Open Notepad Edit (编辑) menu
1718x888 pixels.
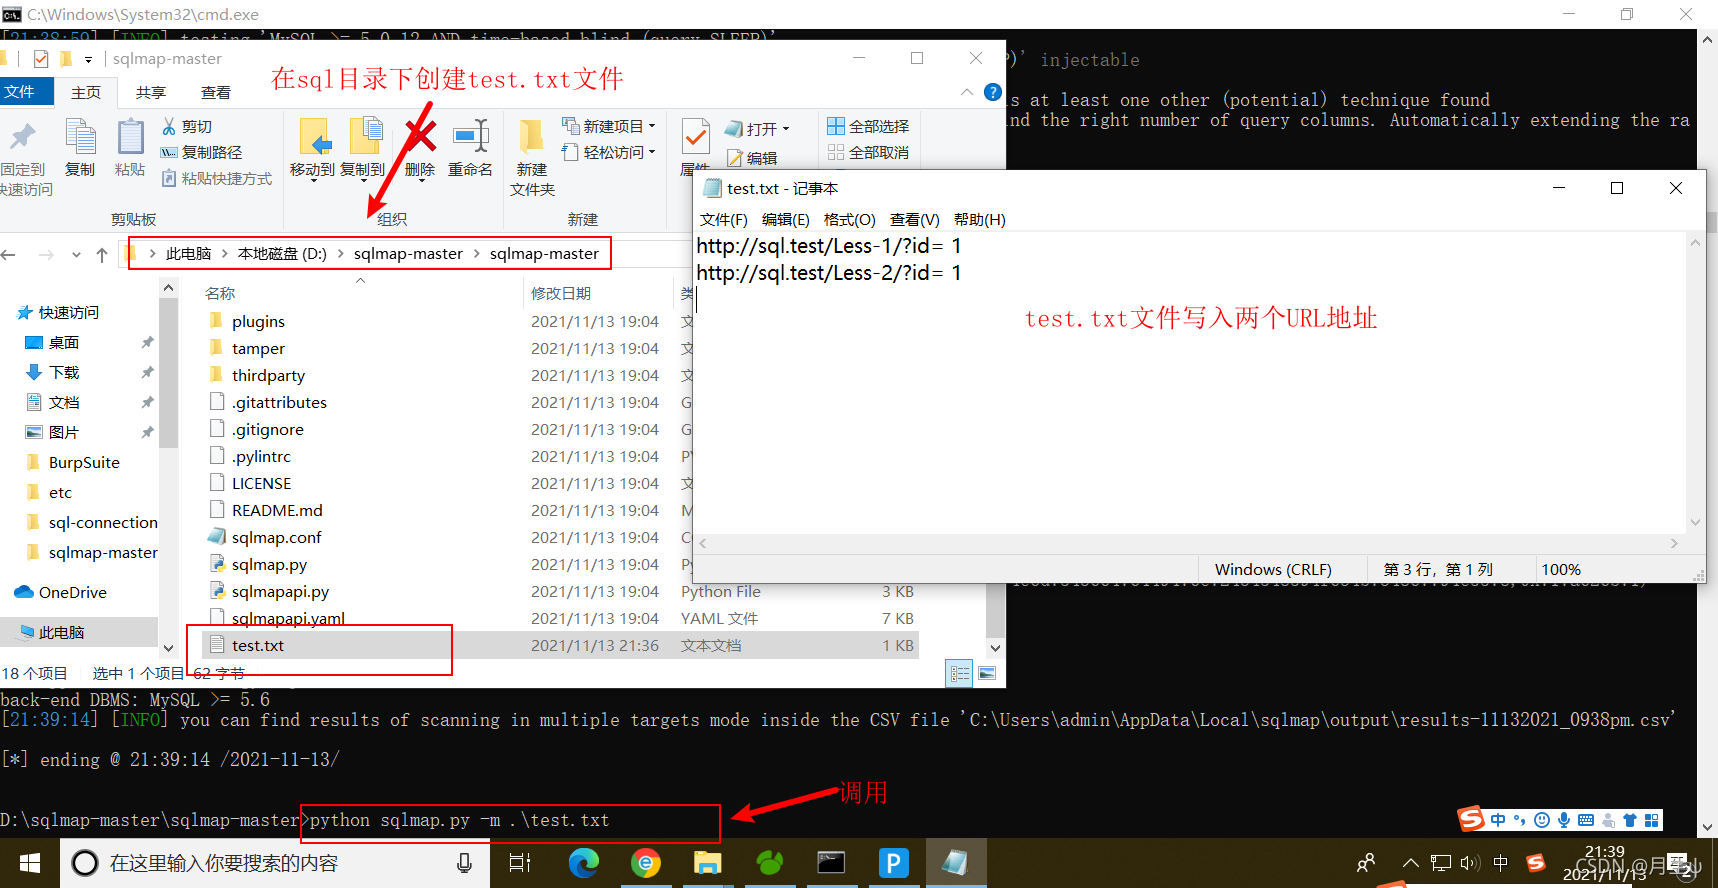pos(785,220)
